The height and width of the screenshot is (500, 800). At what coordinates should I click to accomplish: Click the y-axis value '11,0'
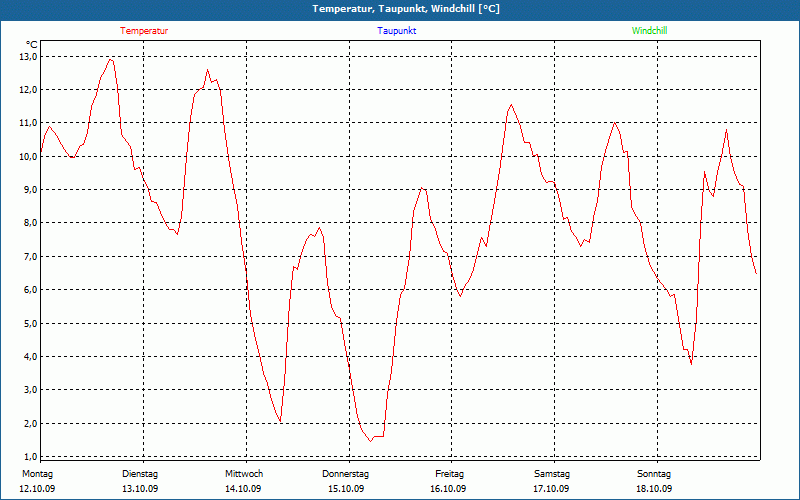pyautogui.click(x=29, y=123)
